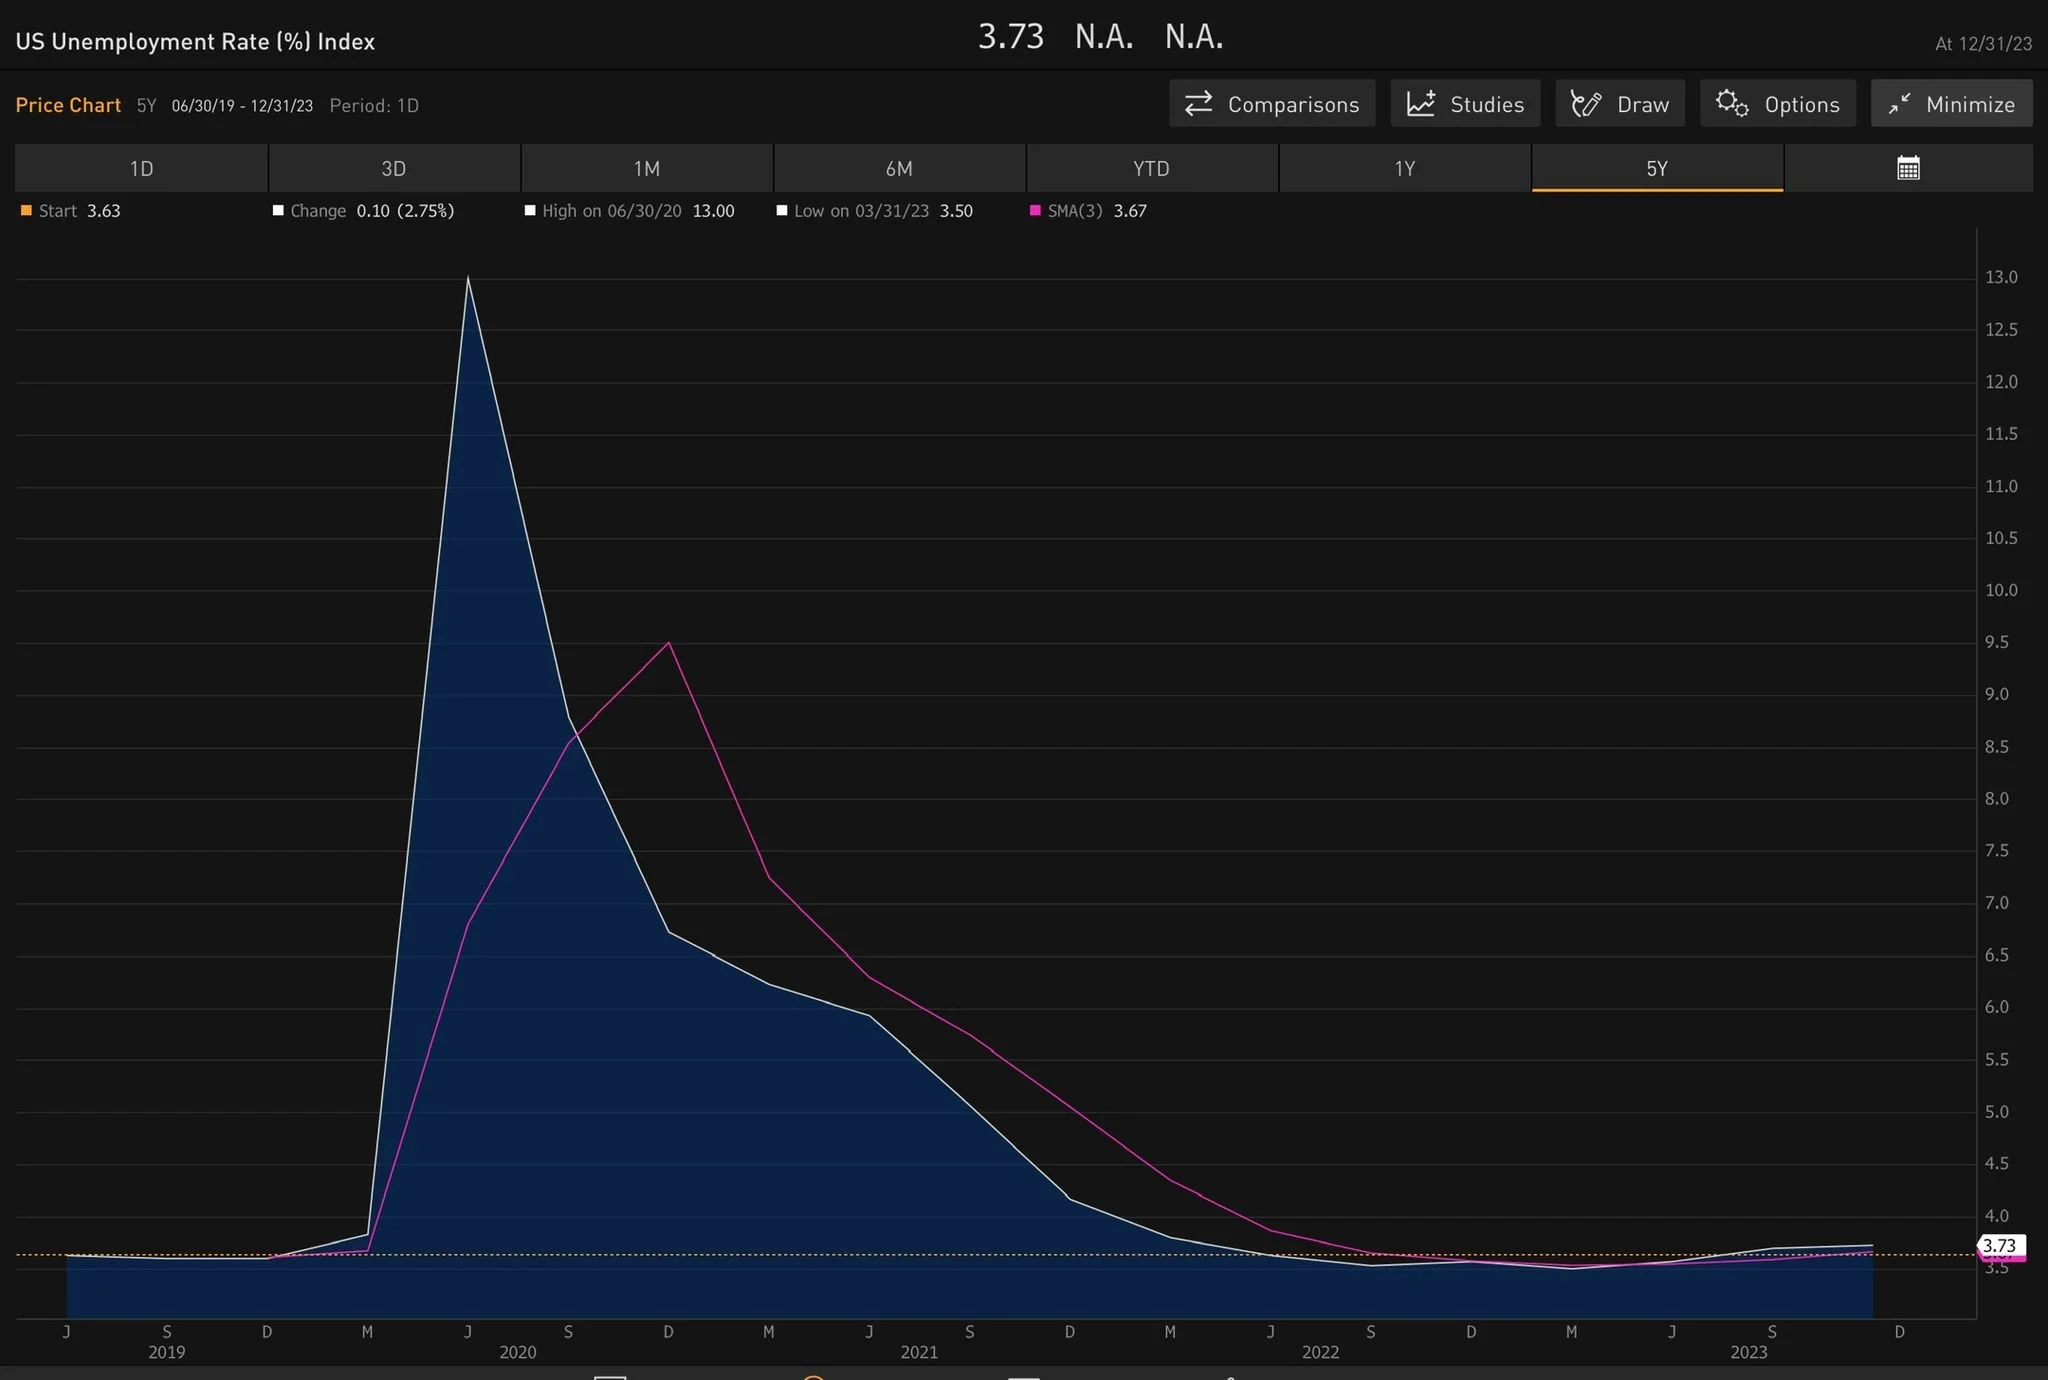2048x1380 pixels.
Task: Click the orange Start legend square
Action: [x=26, y=211]
